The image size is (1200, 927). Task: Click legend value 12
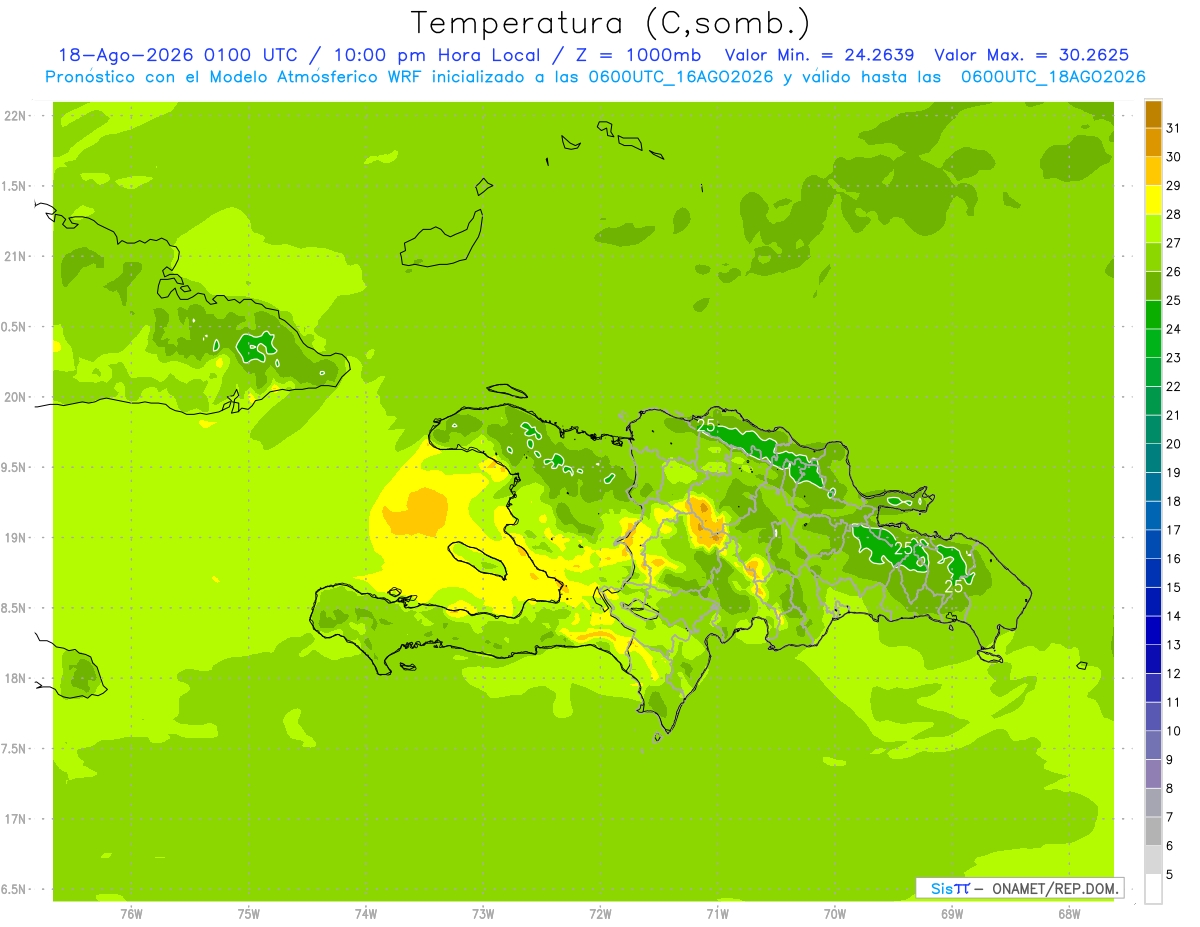coord(1174,674)
